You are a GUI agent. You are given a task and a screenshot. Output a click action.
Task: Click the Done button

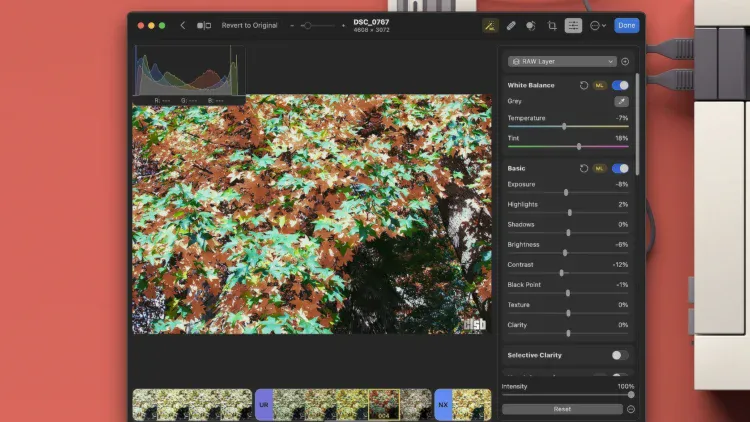coord(626,25)
